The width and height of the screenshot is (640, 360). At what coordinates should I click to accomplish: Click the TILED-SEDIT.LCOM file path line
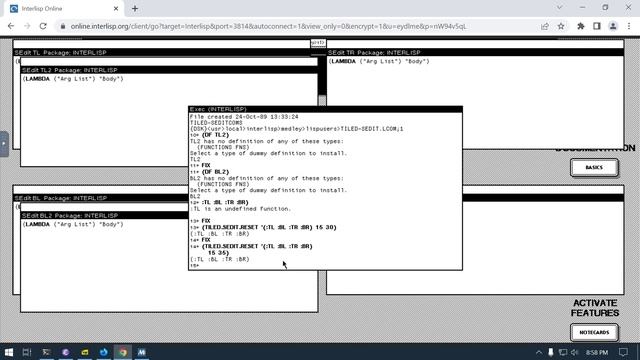tap(296, 129)
